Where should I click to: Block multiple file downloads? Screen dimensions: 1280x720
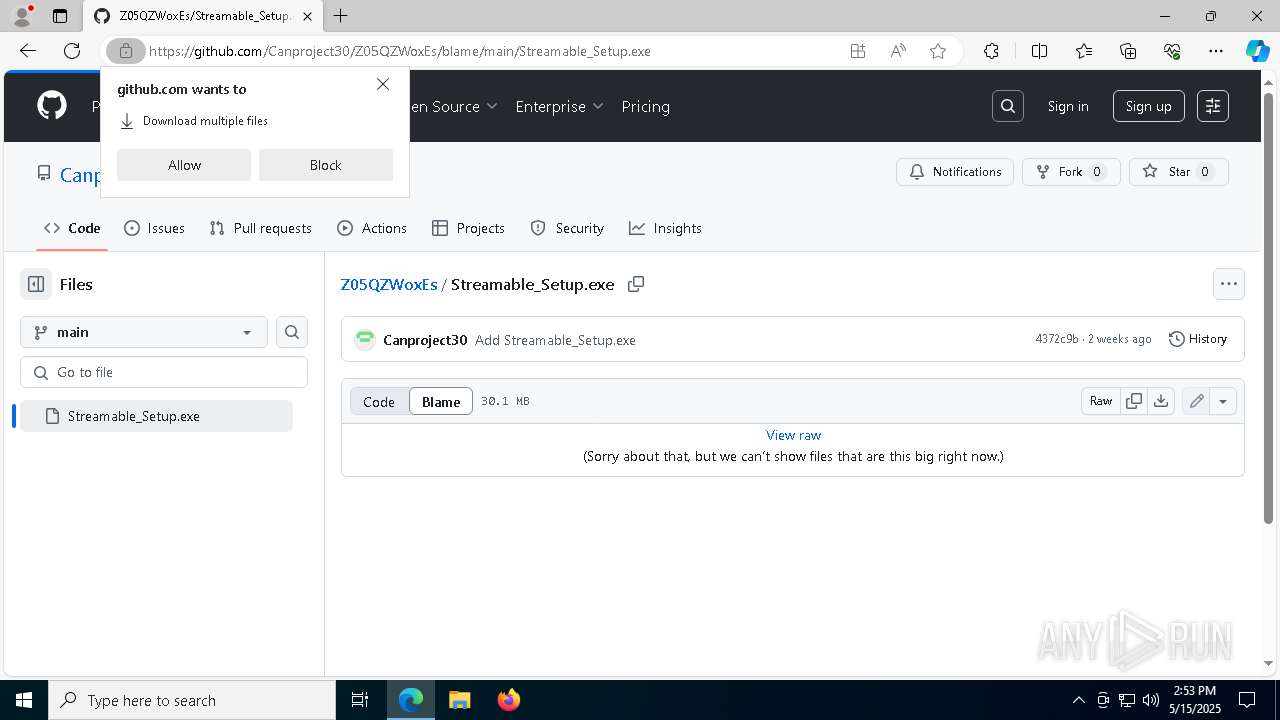click(x=326, y=165)
